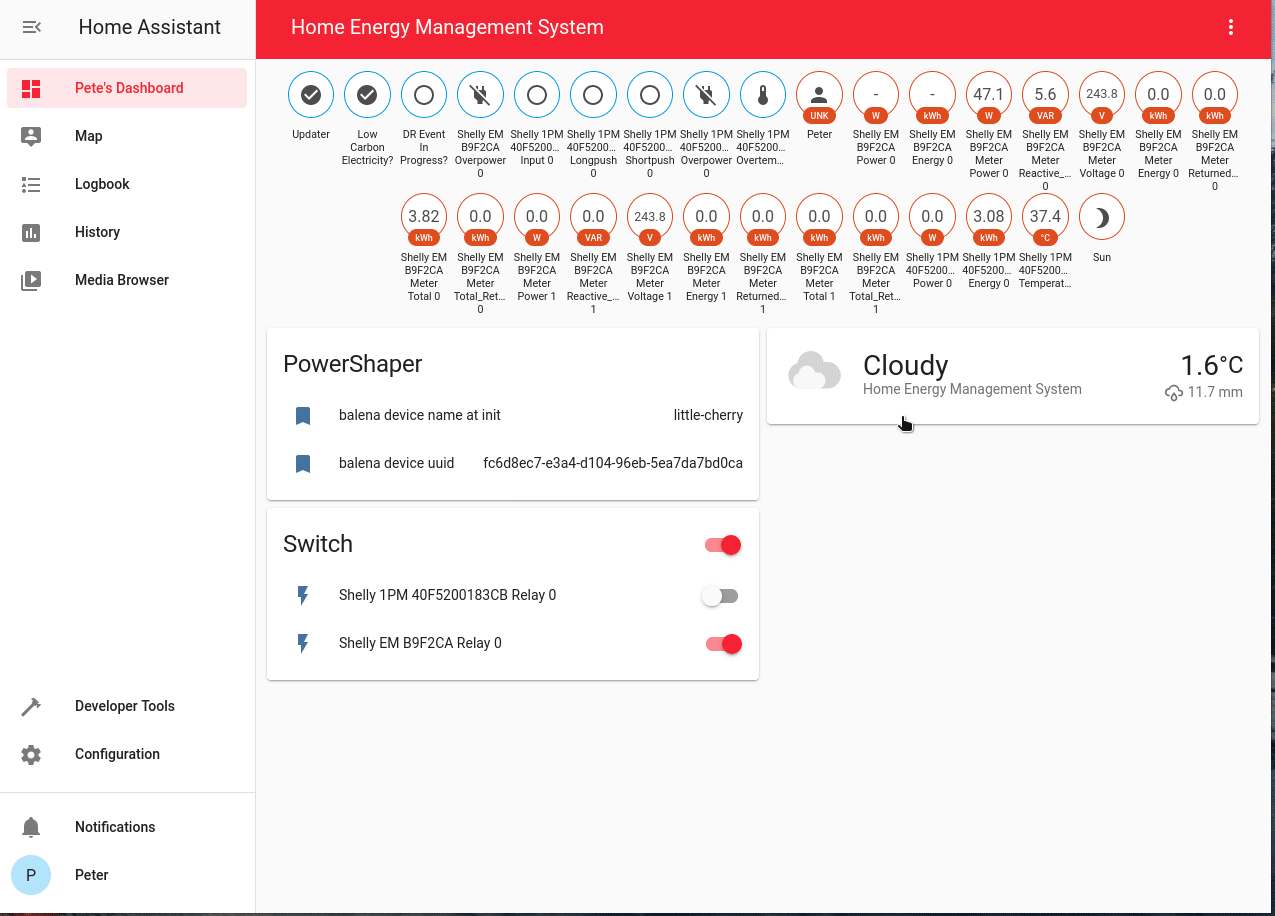Open the Sun moon badge

point(1102,218)
